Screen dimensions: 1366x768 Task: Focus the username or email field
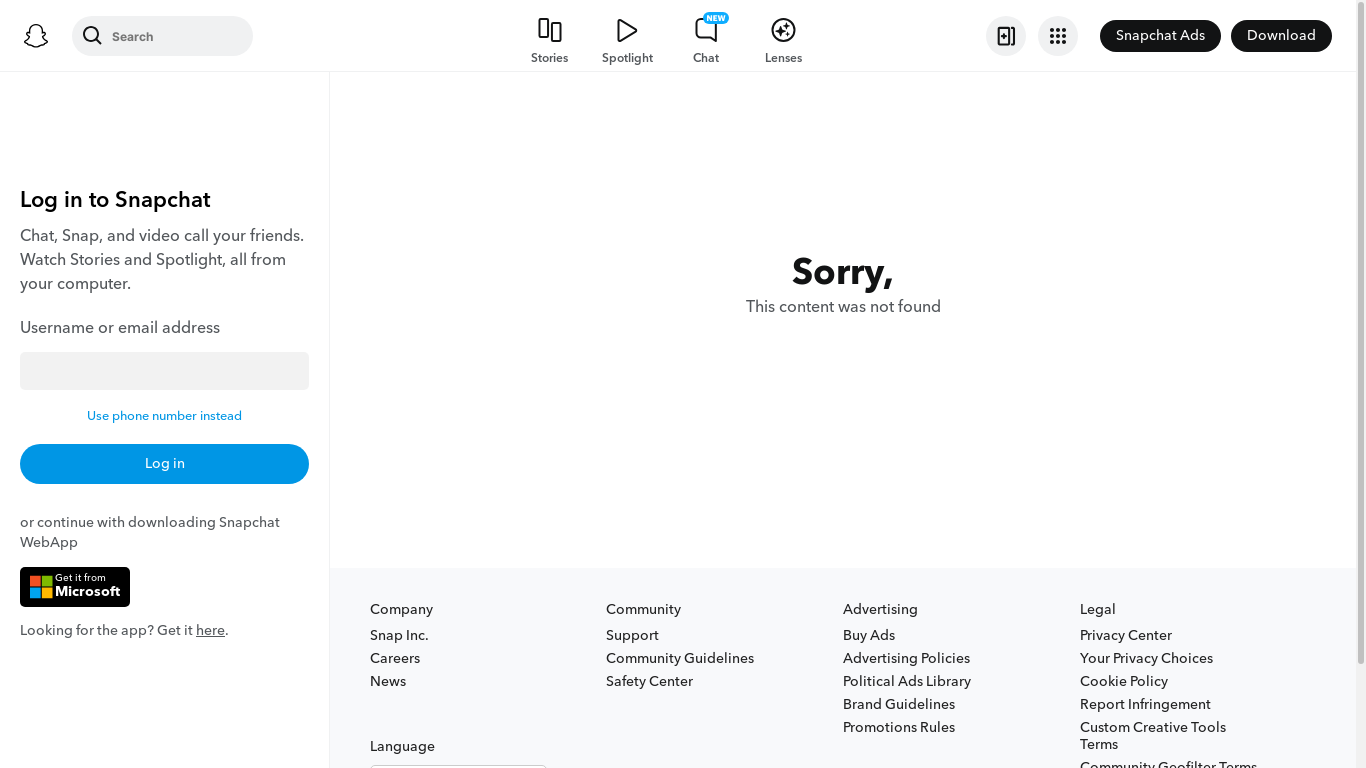click(x=164, y=371)
